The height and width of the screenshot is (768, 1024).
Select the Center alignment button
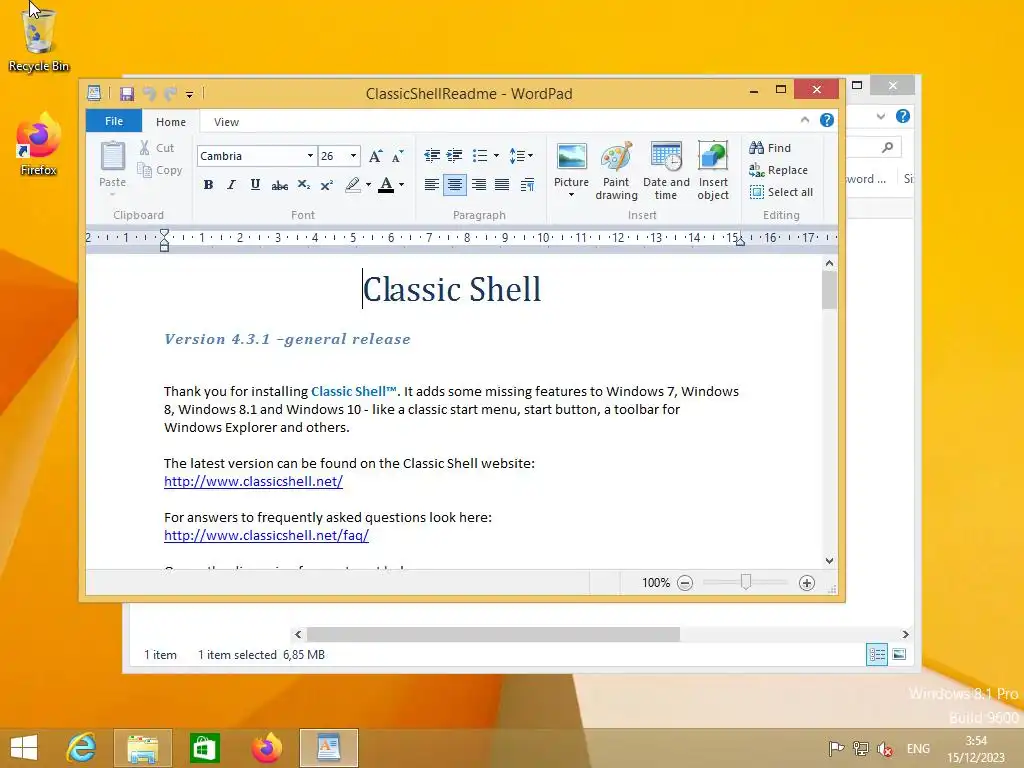(455, 185)
